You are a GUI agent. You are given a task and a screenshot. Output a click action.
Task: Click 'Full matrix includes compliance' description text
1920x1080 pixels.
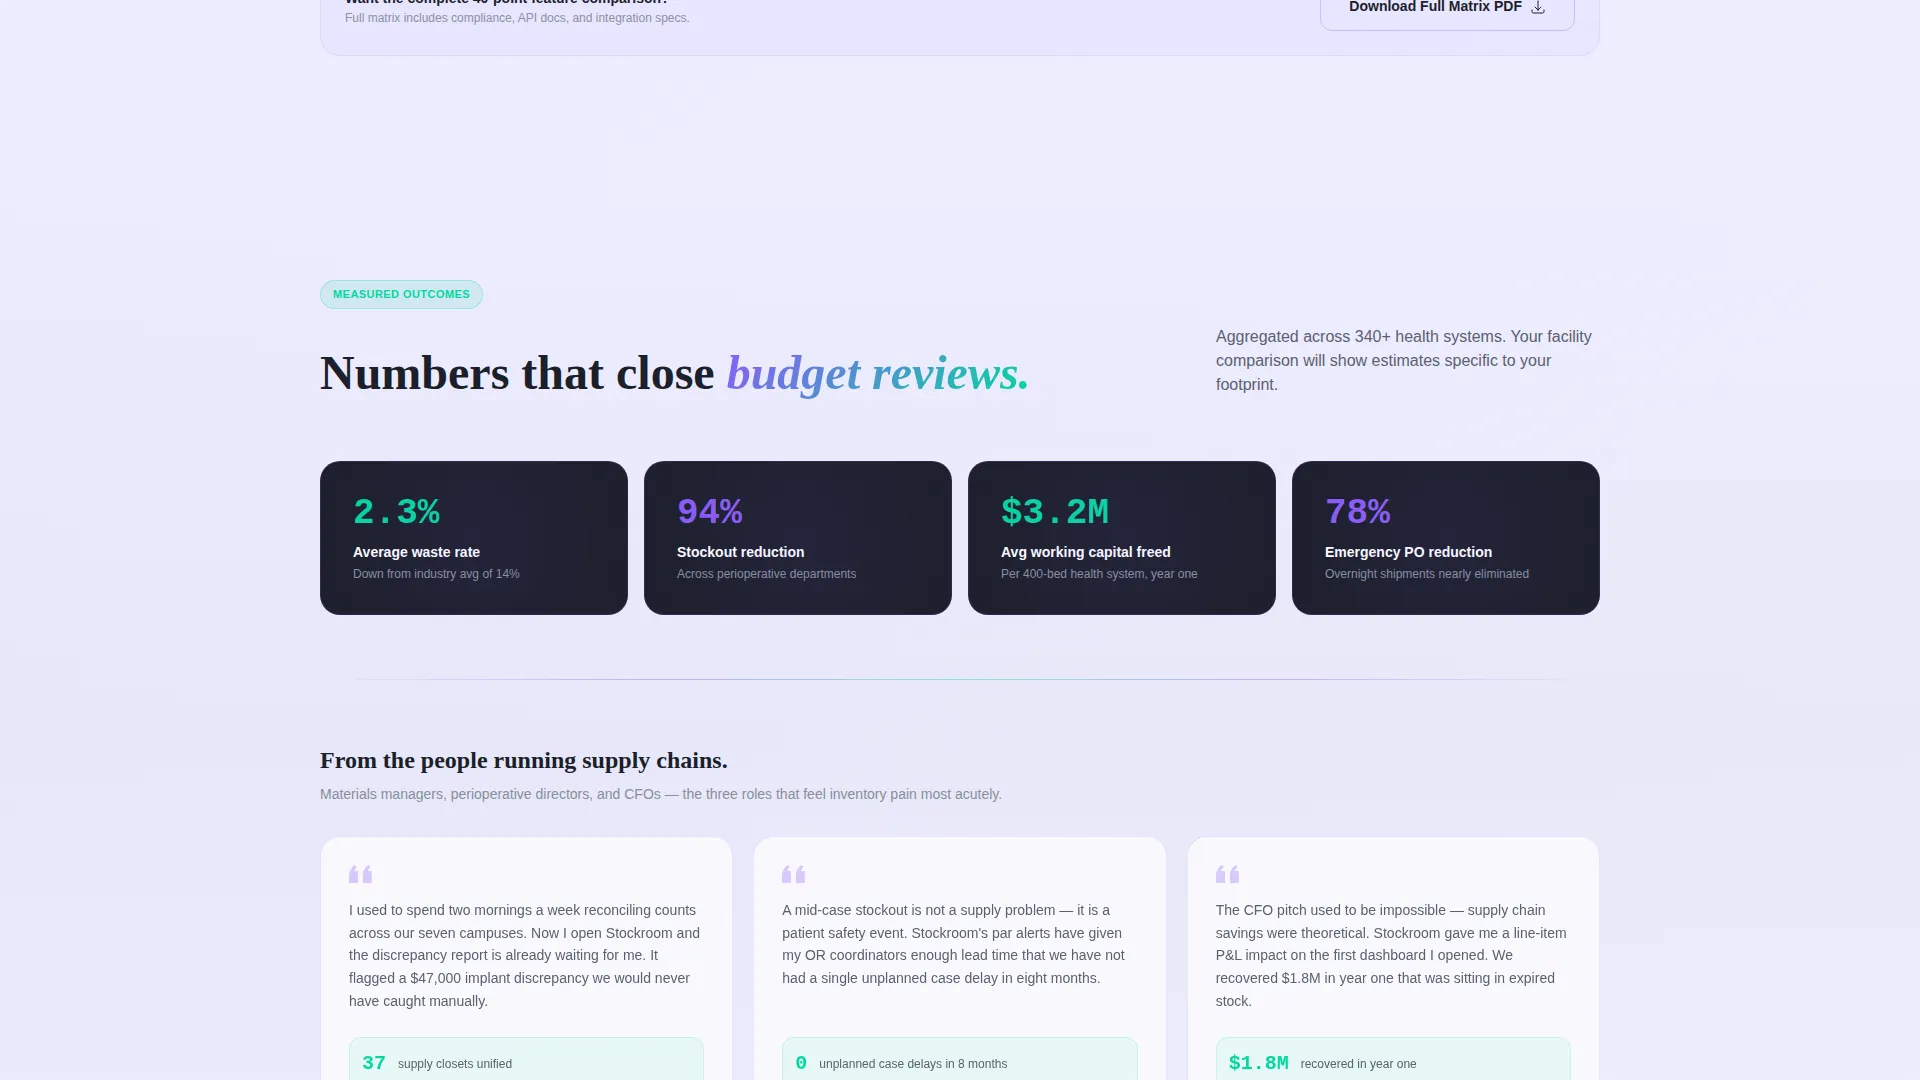[517, 18]
